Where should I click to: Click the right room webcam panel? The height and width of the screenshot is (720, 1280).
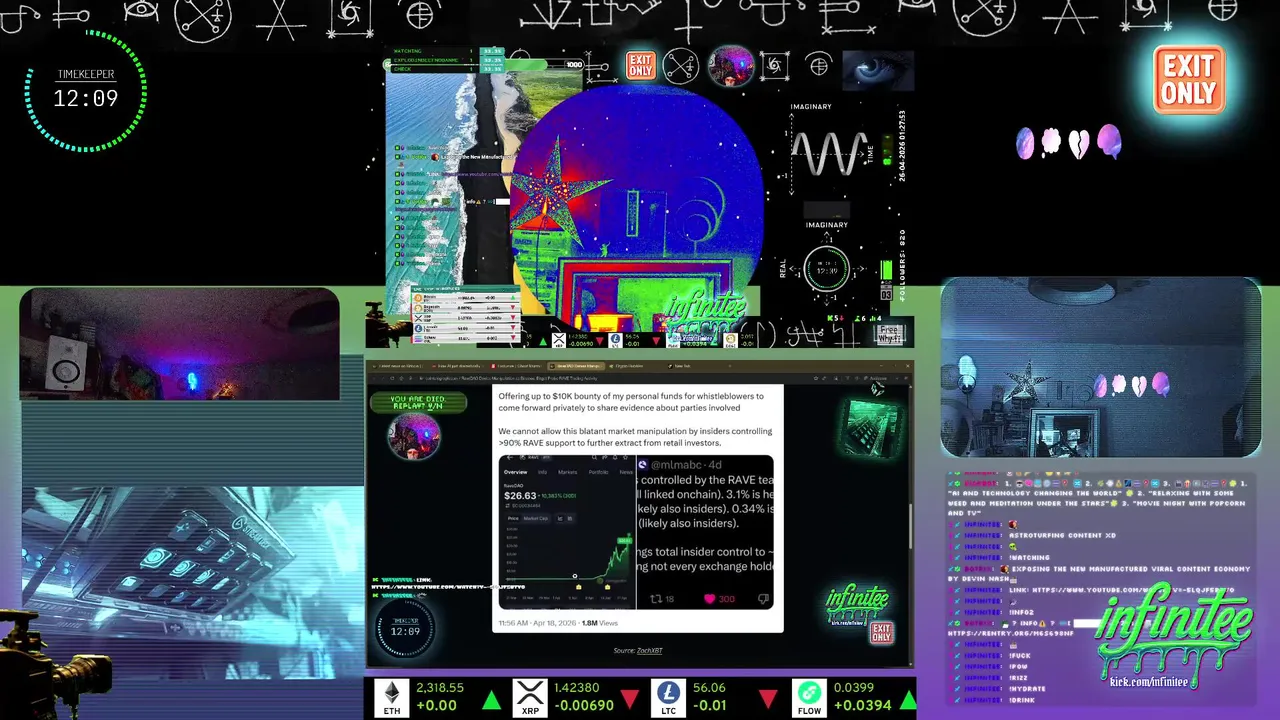[1100, 367]
